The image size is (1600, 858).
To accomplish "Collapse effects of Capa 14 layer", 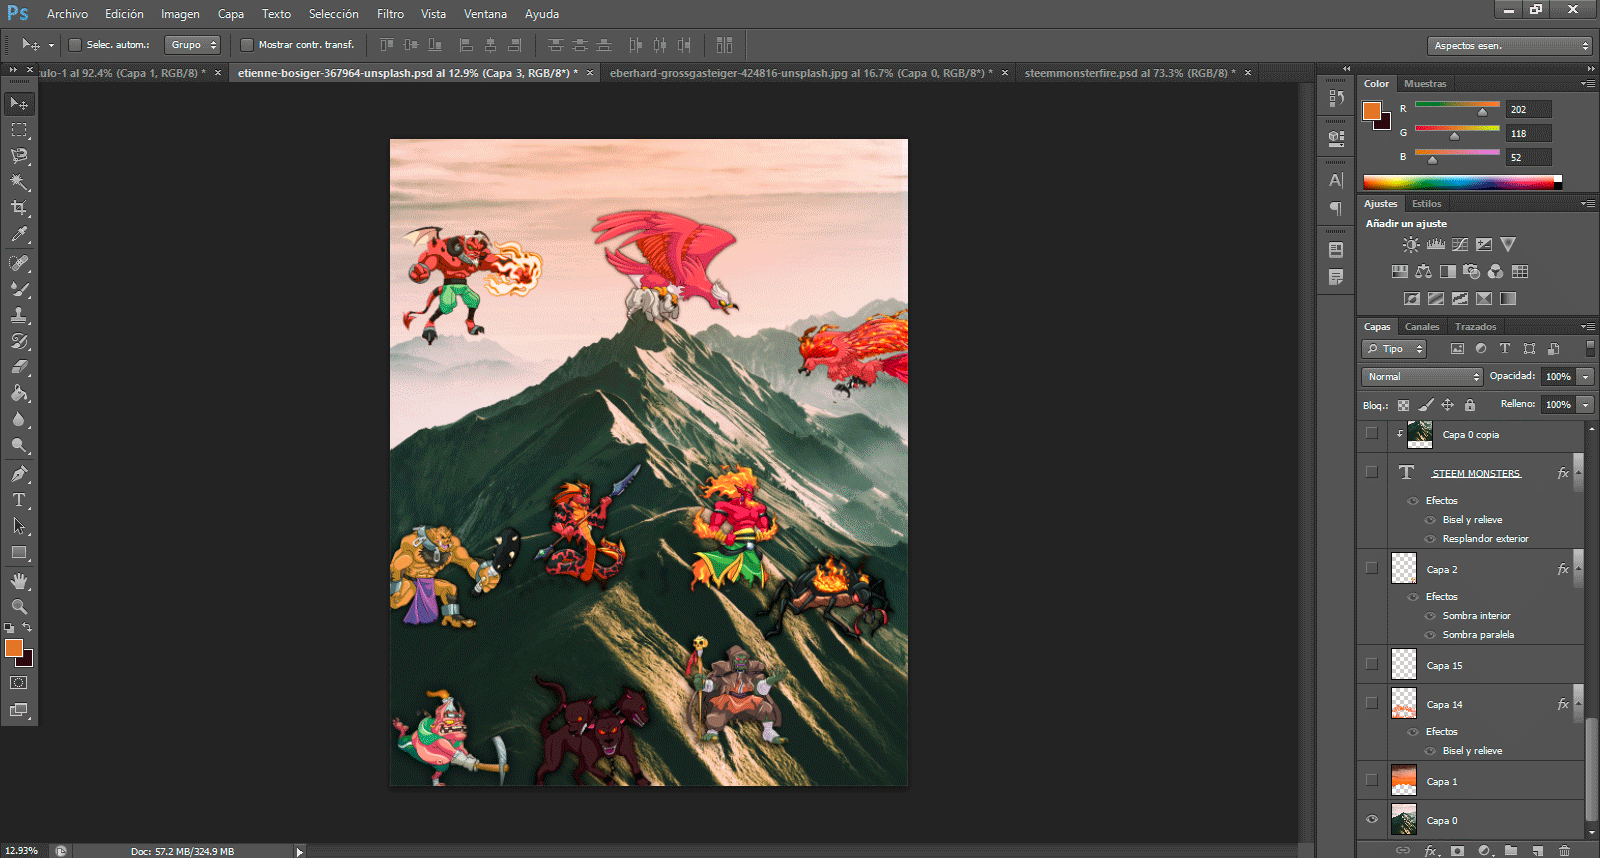I will pyautogui.click(x=1579, y=704).
